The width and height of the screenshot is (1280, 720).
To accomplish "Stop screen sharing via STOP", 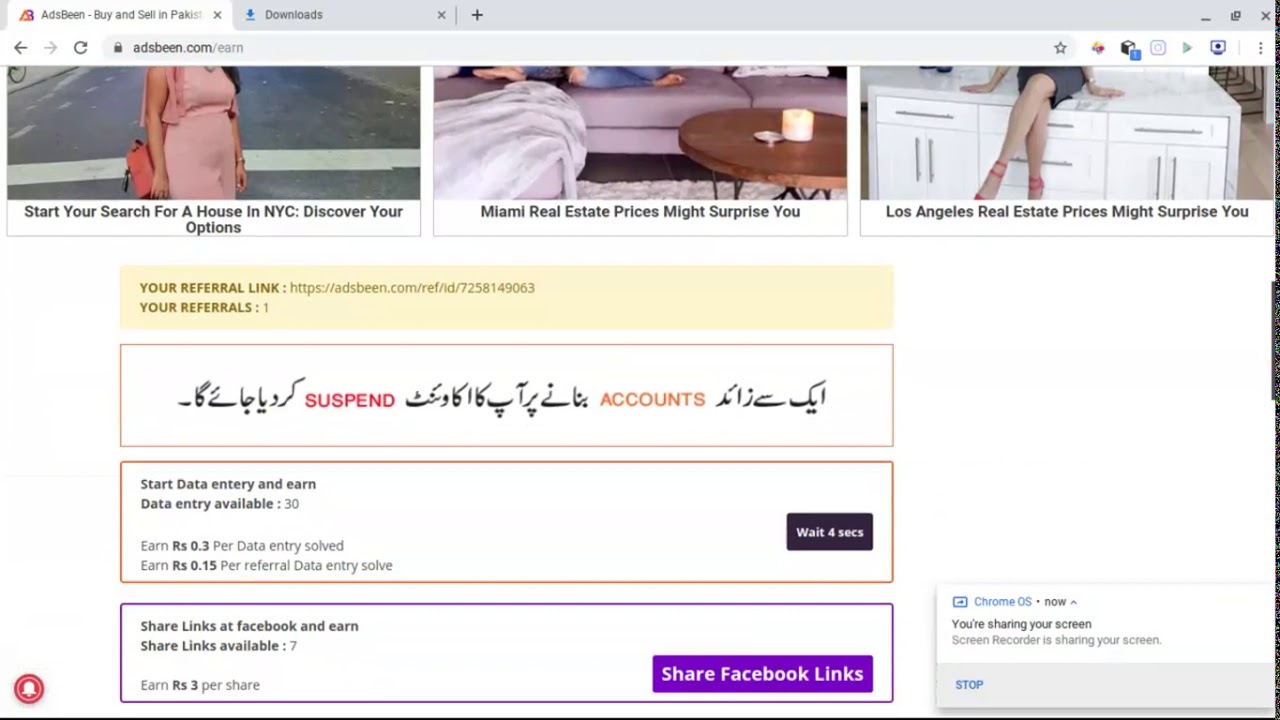I will (969, 685).
